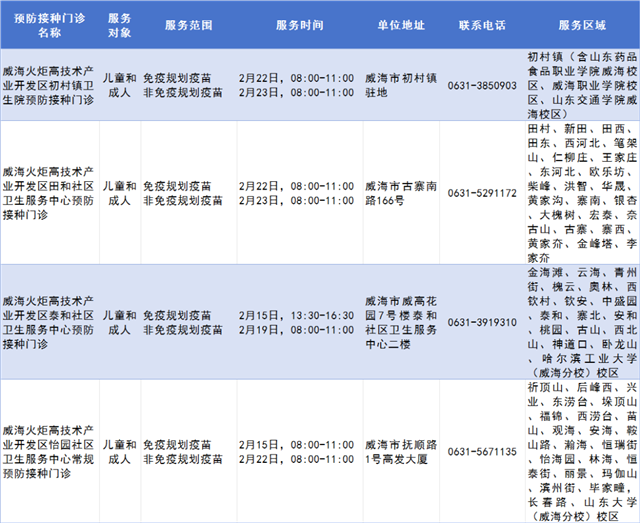Click the 联系电话 column header
The height and width of the screenshot is (523, 640).
(x=481, y=25)
